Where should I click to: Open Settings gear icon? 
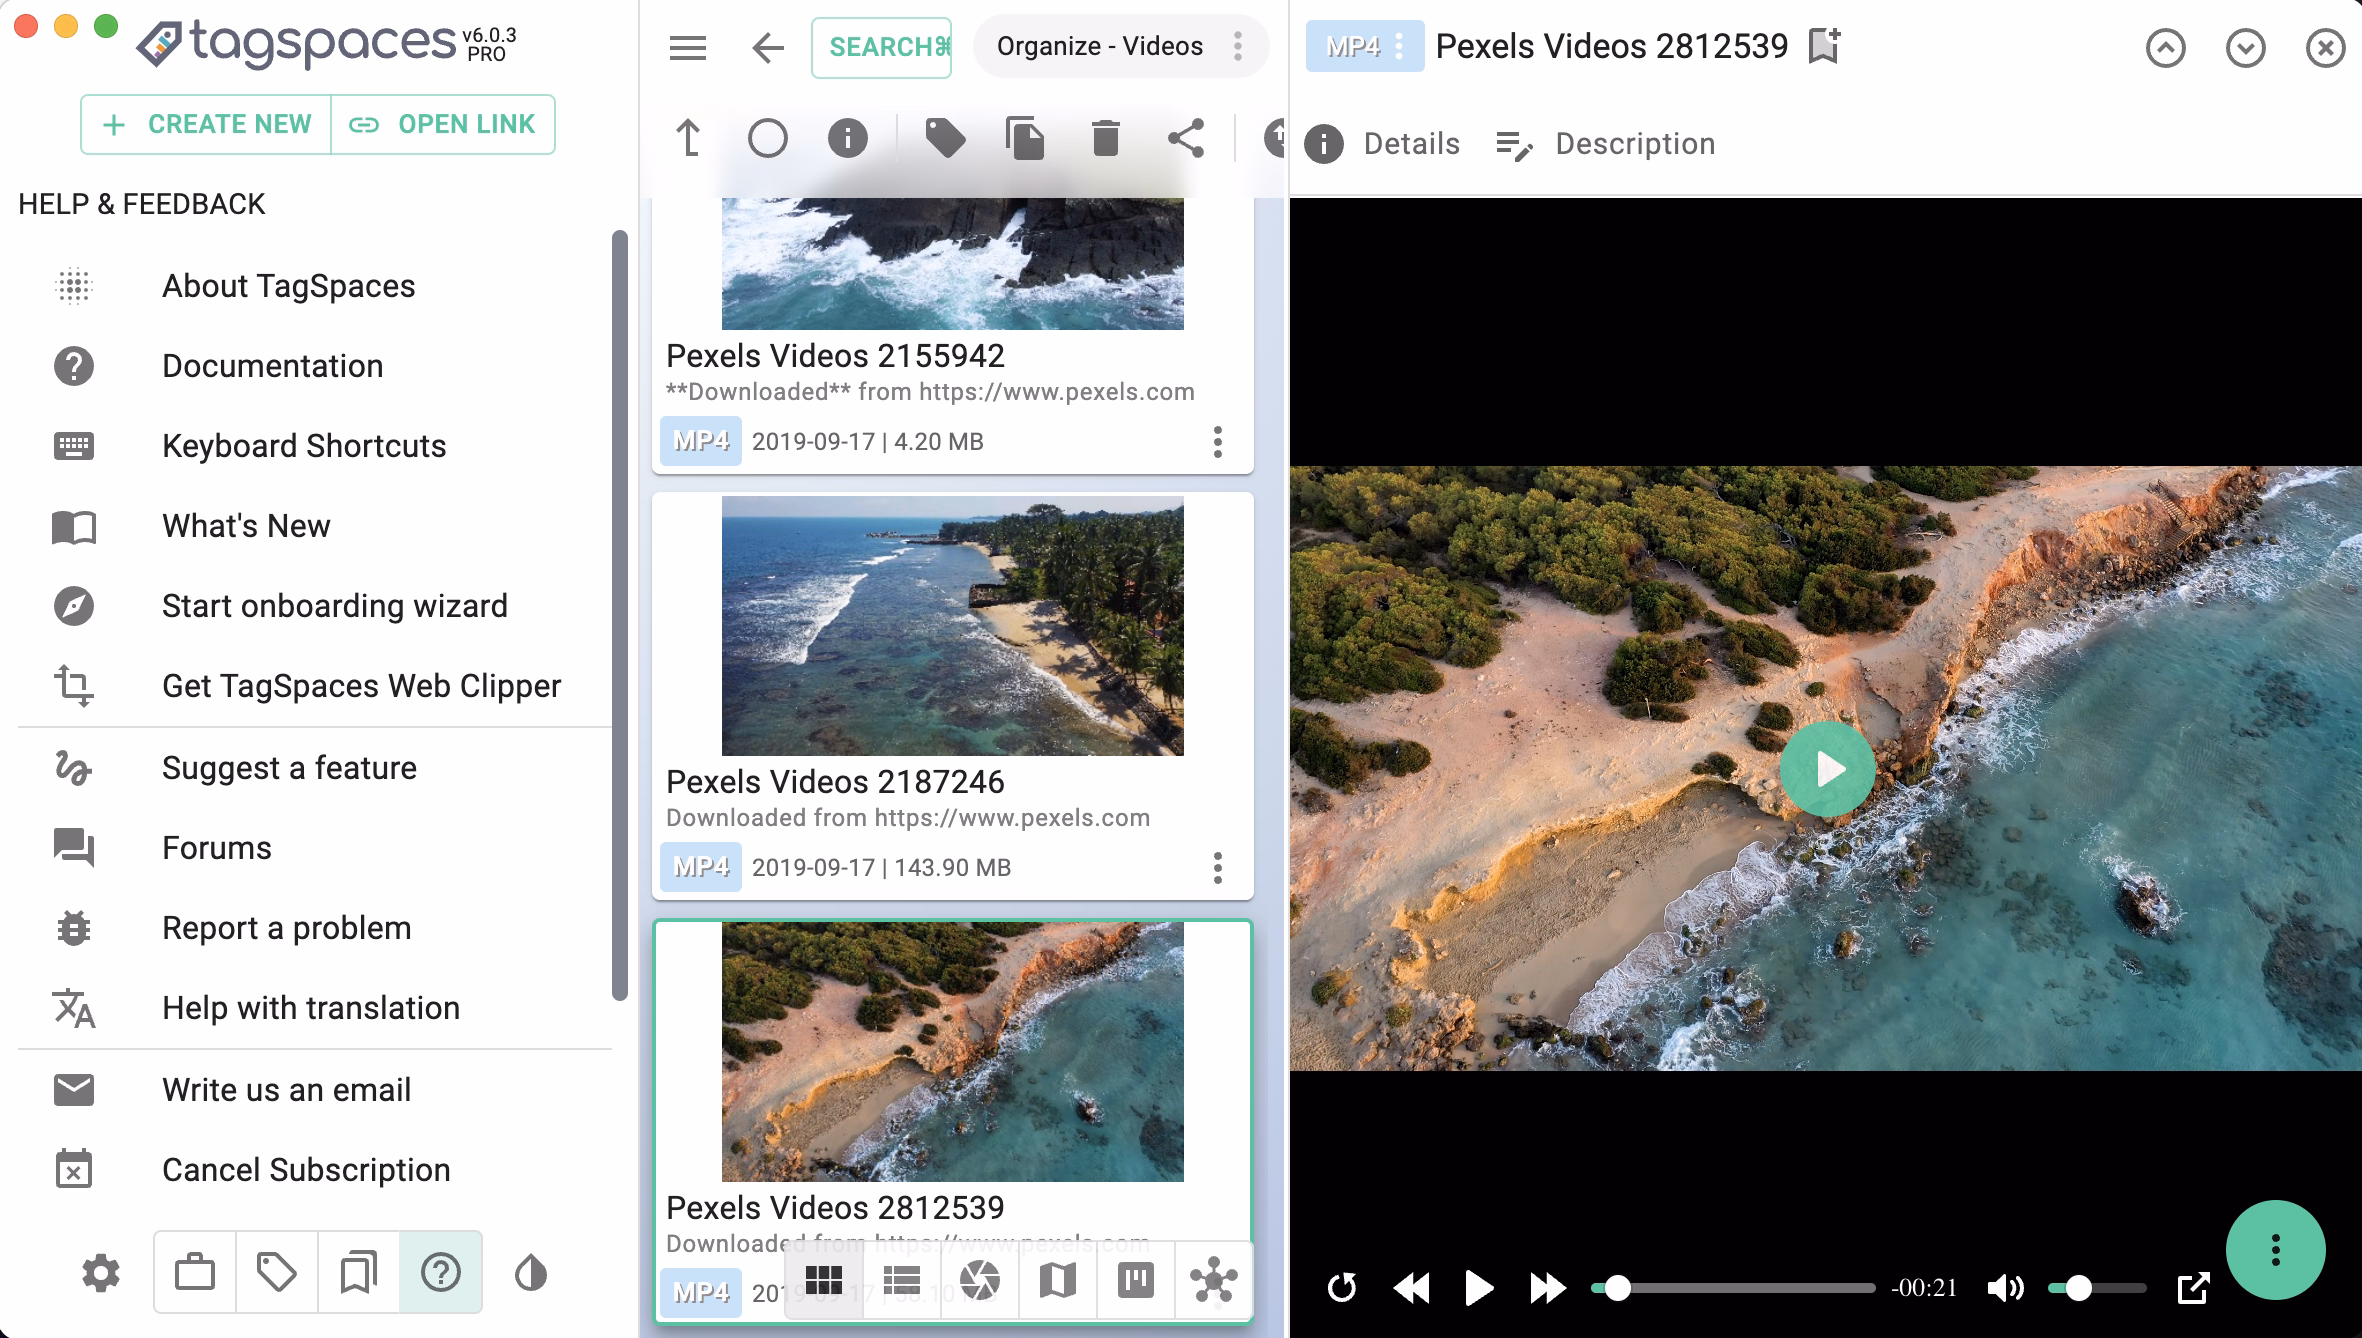pos(101,1273)
